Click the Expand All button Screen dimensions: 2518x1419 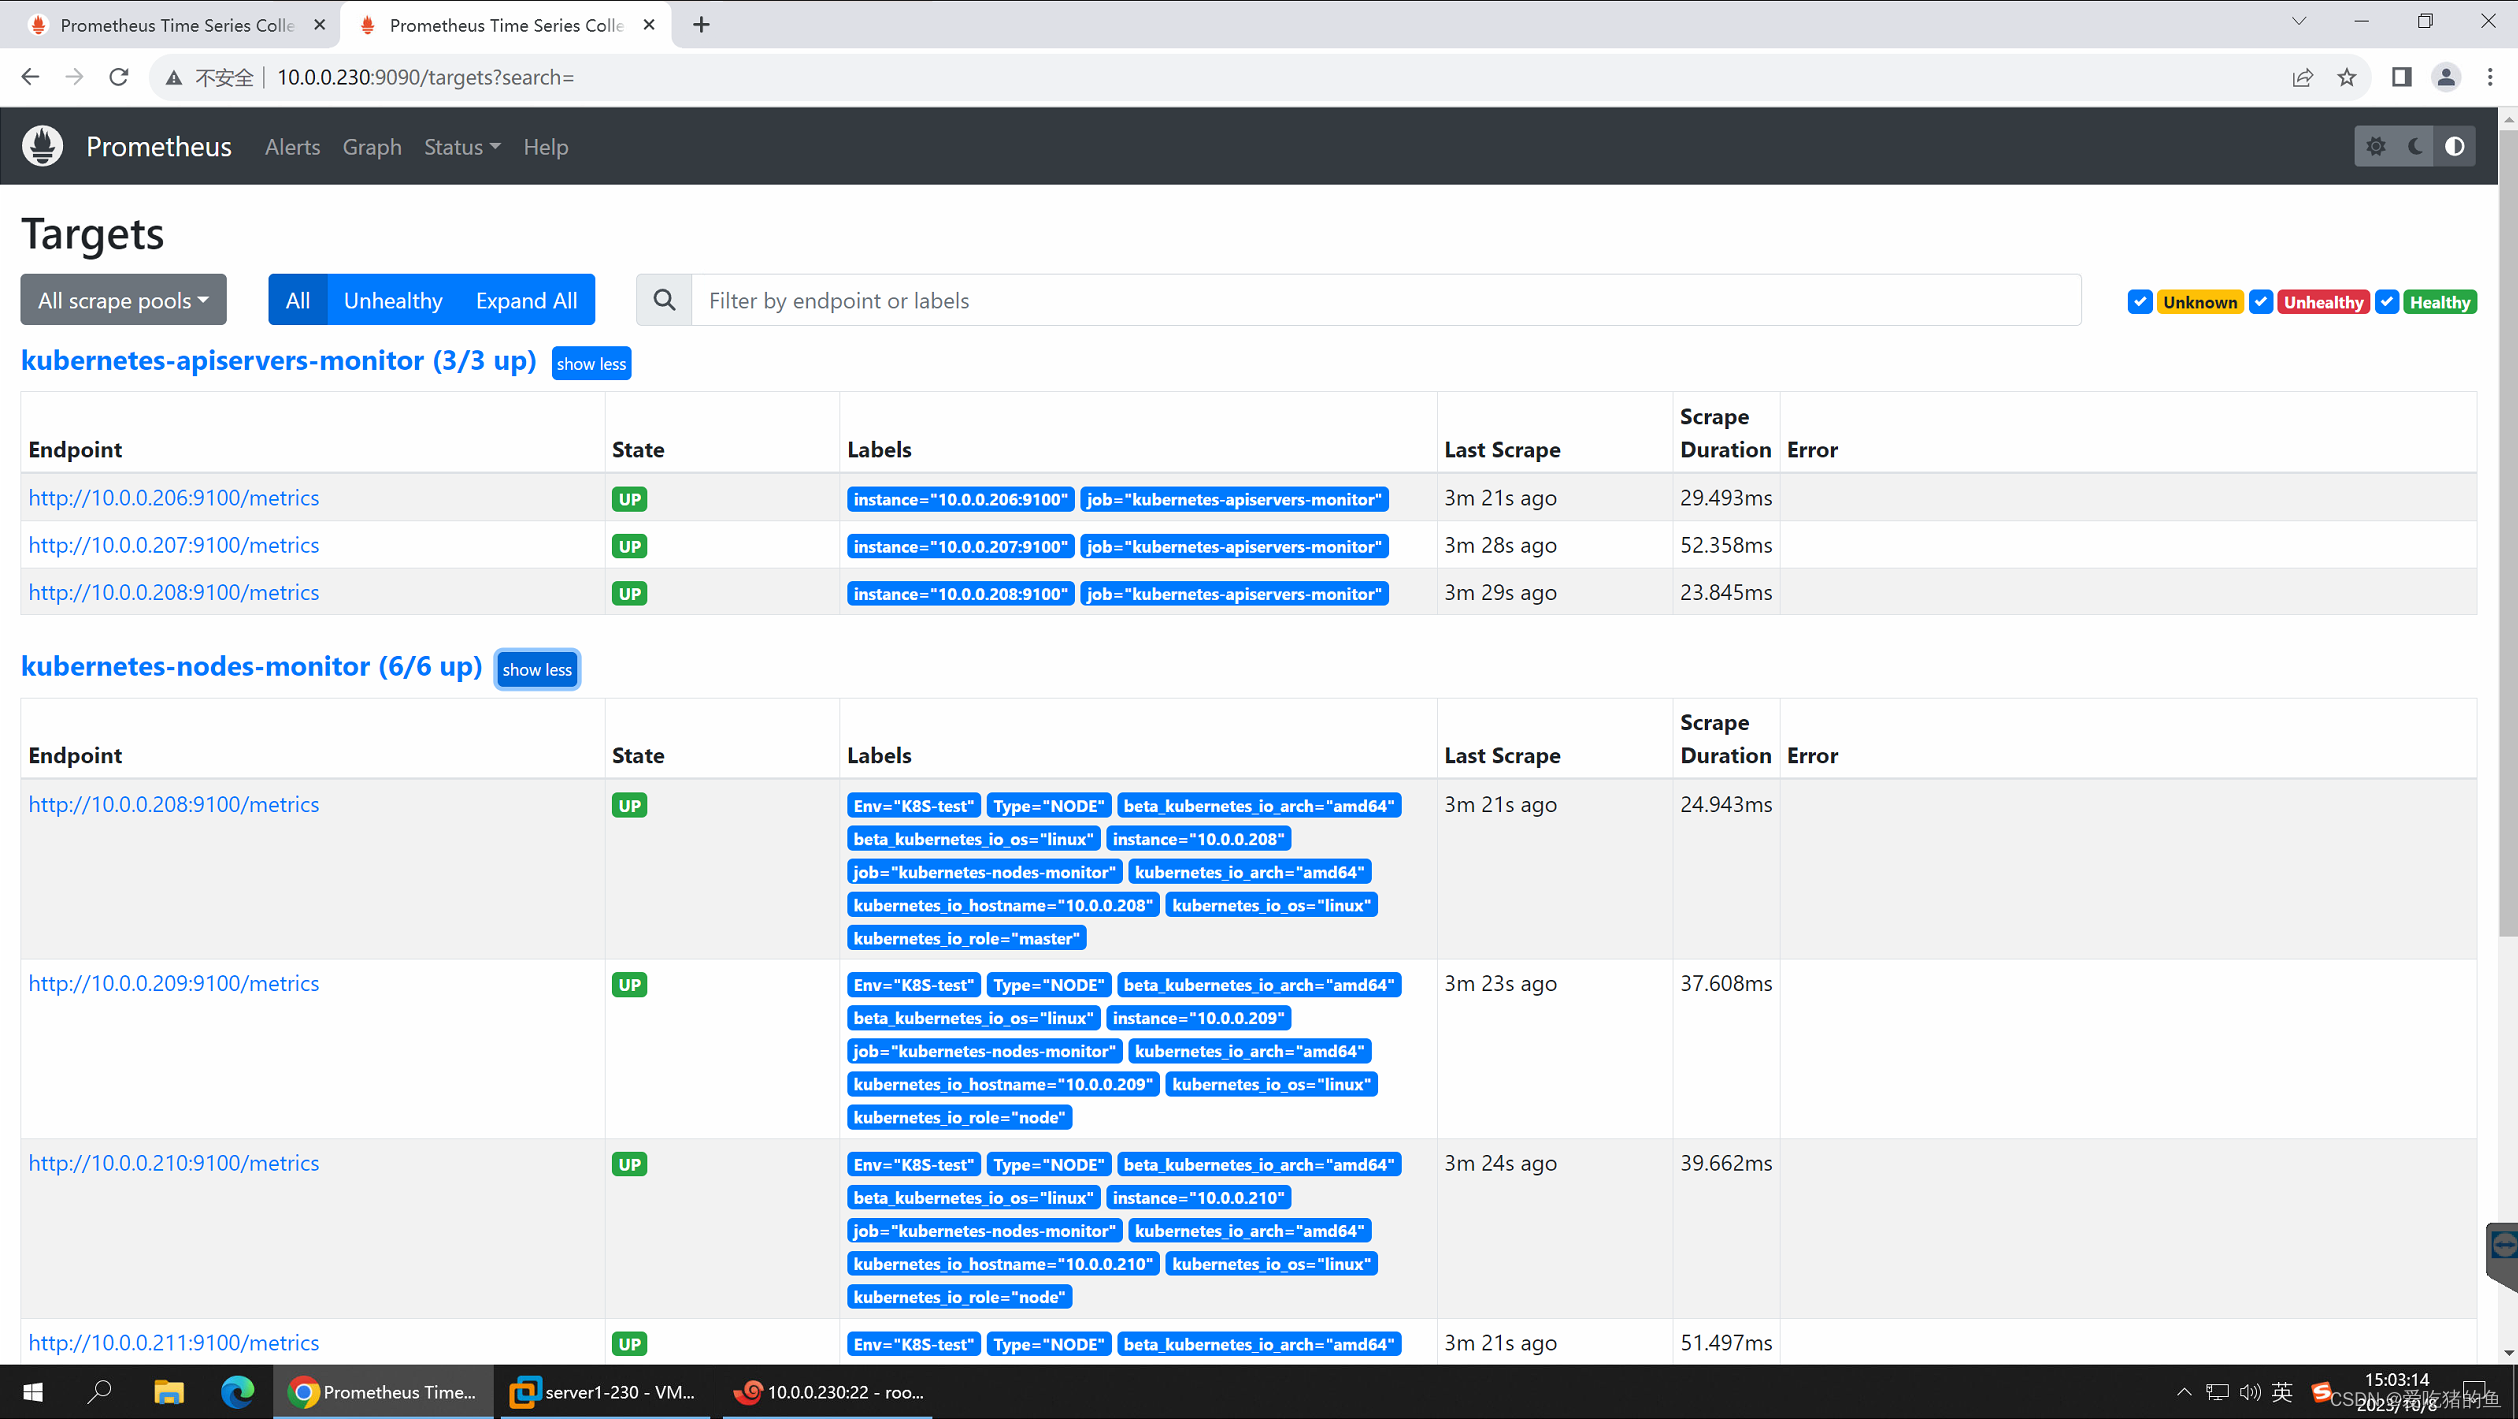(526, 300)
